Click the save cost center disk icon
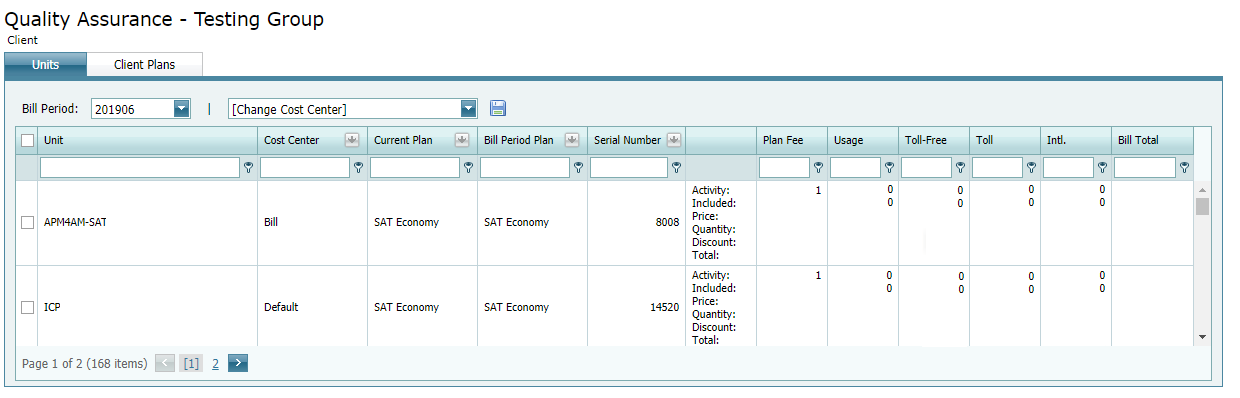This screenshot has width=1240, height=398. tap(498, 108)
